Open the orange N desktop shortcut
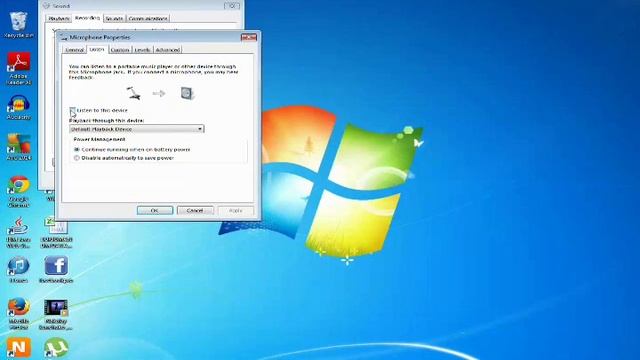 click(19, 348)
